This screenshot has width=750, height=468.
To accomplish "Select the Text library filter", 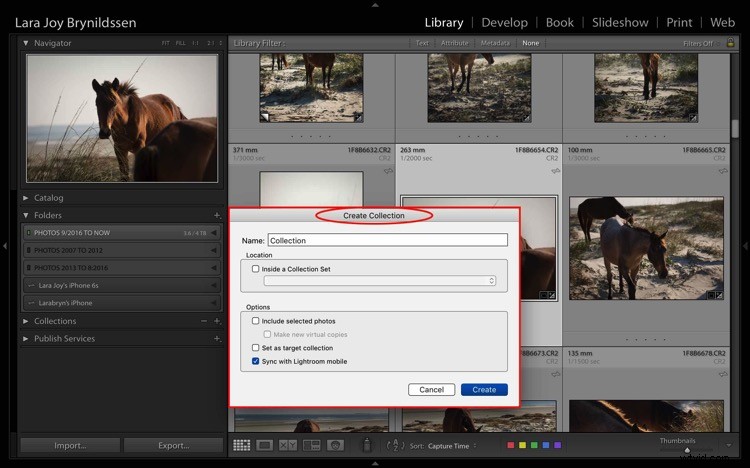I will point(422,43).
